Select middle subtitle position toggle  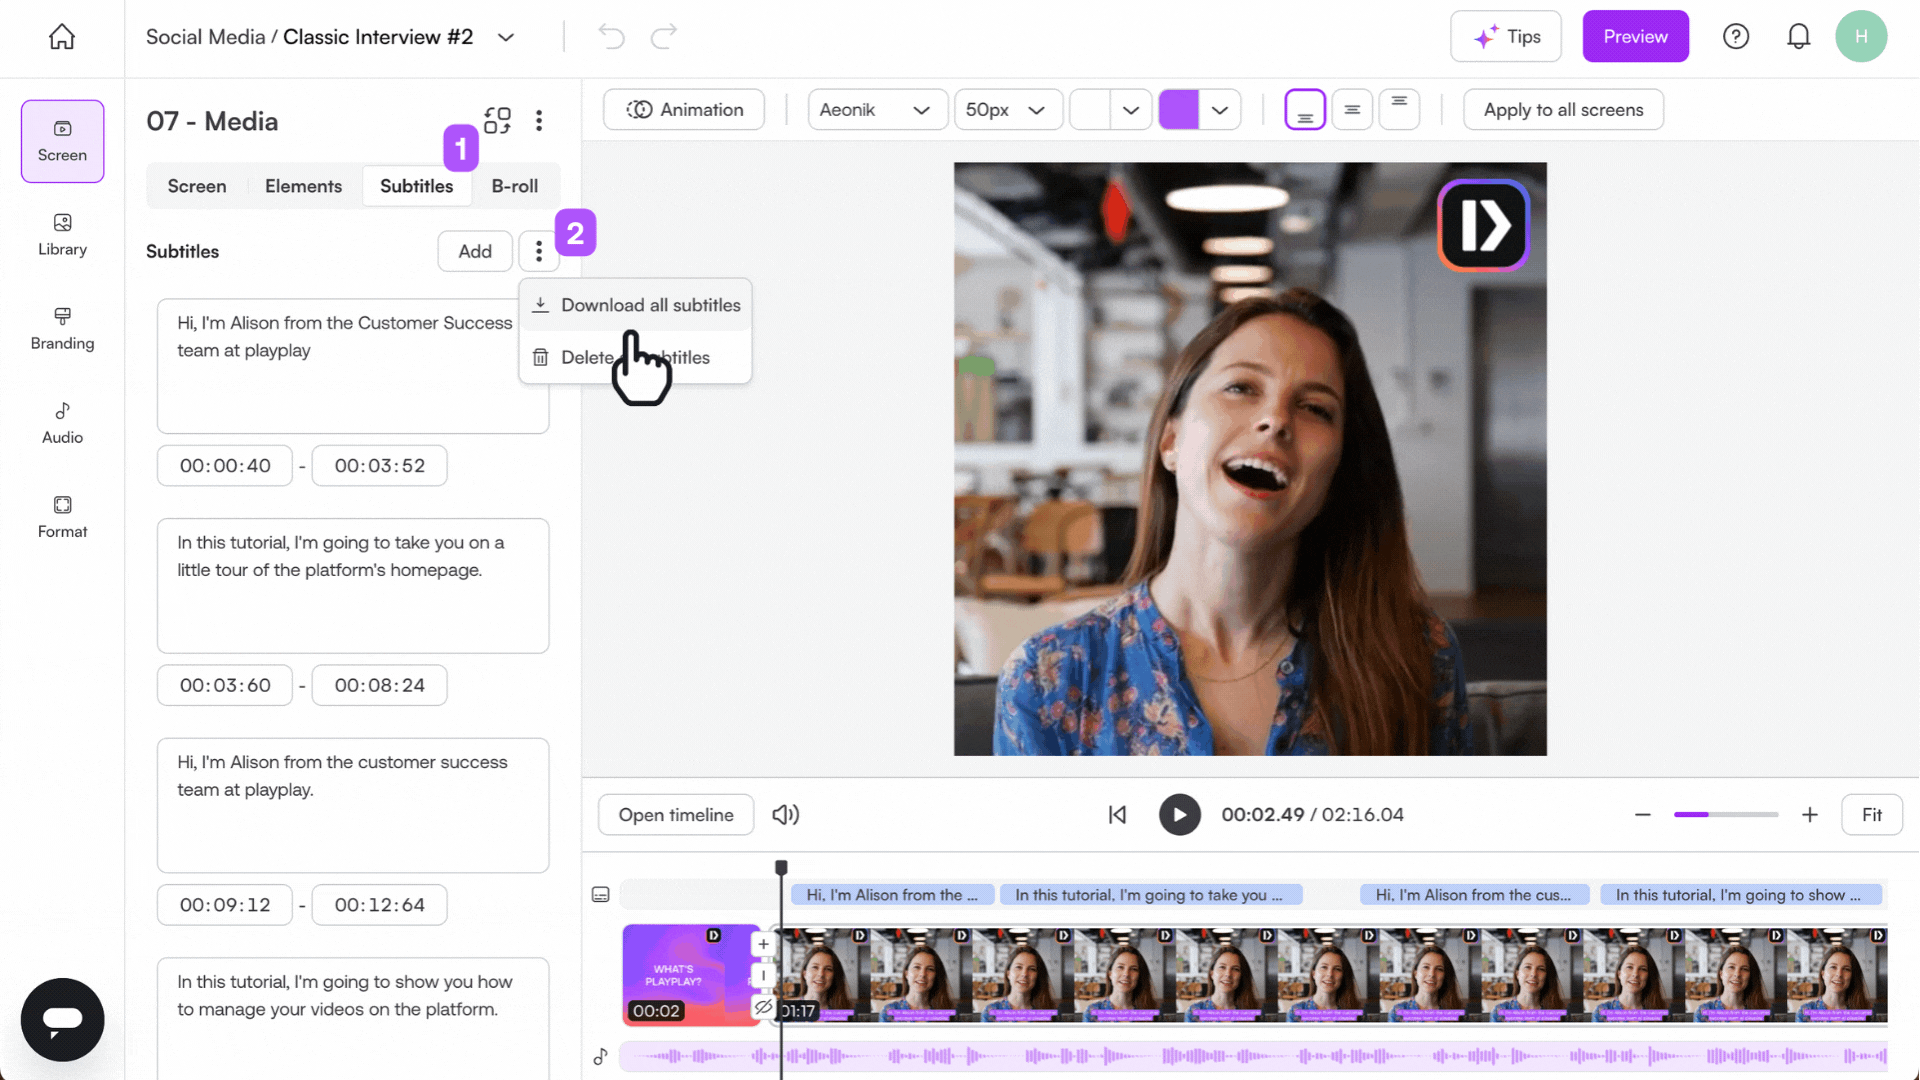(1351, 110)
